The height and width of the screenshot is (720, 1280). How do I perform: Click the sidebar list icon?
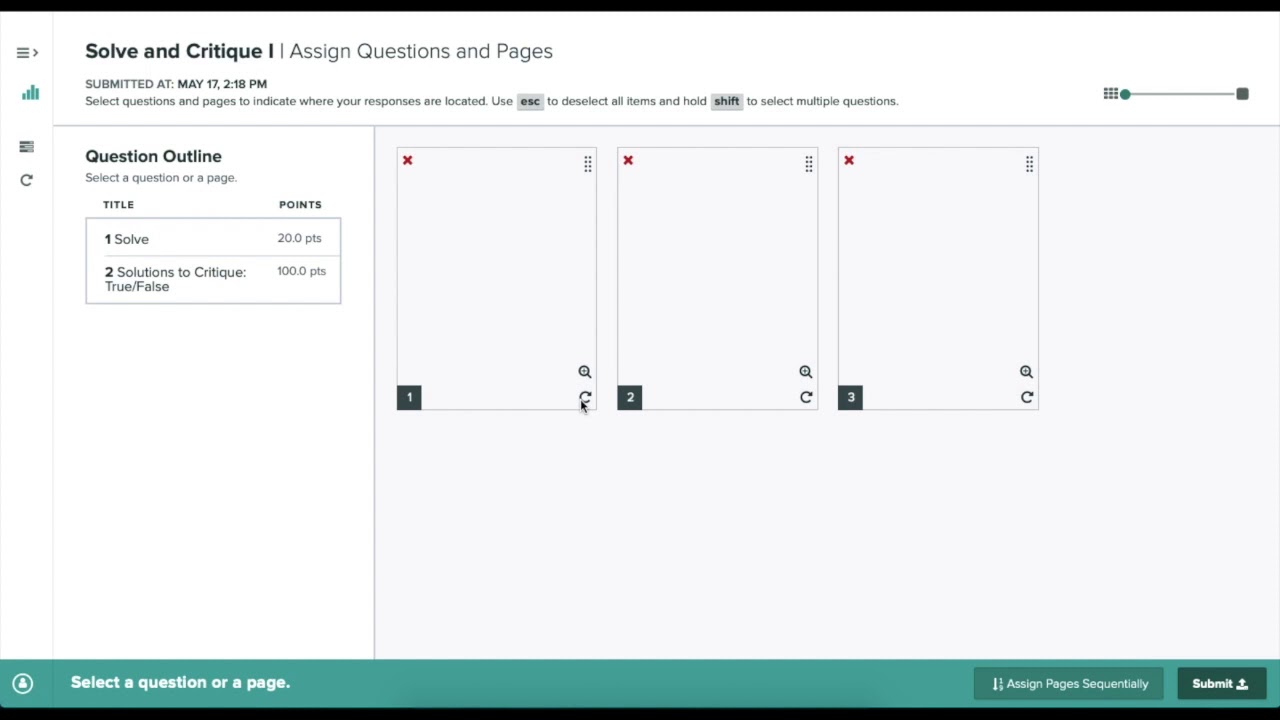click(x=26, y=147)
